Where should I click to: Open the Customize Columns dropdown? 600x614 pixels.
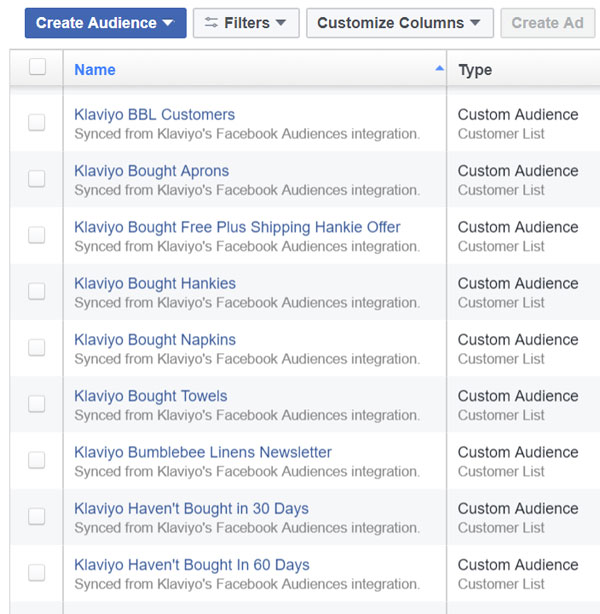tap(399, 23)
